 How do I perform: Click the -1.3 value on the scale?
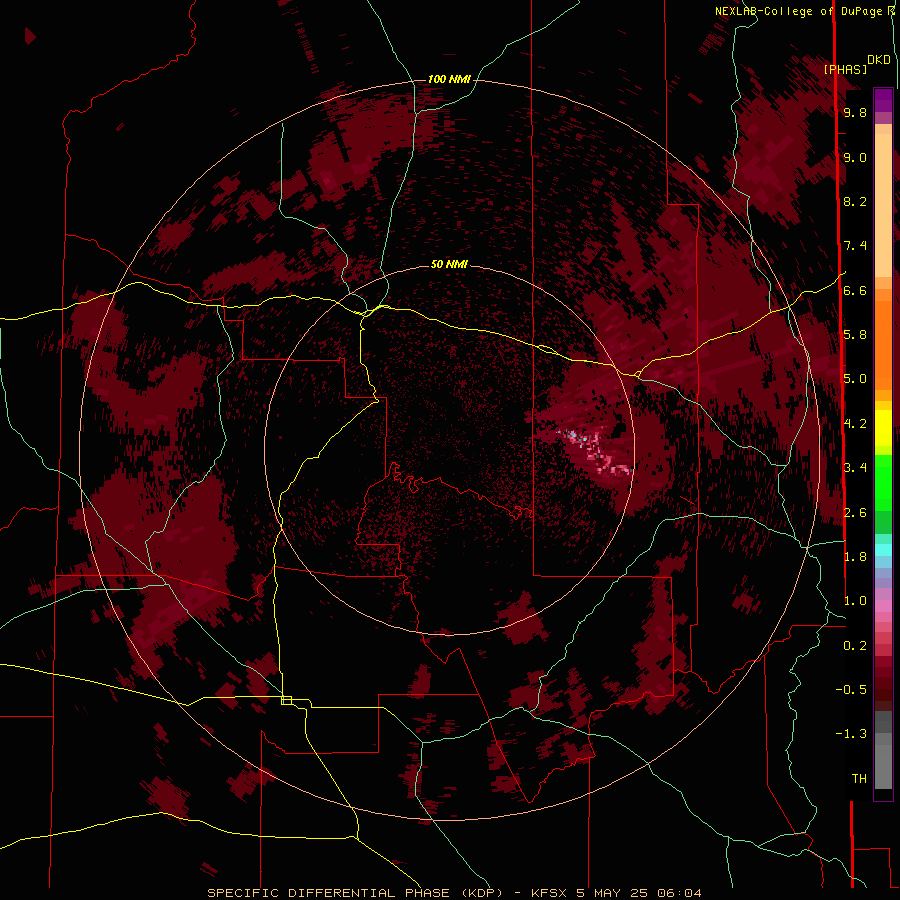coord(851,734)
